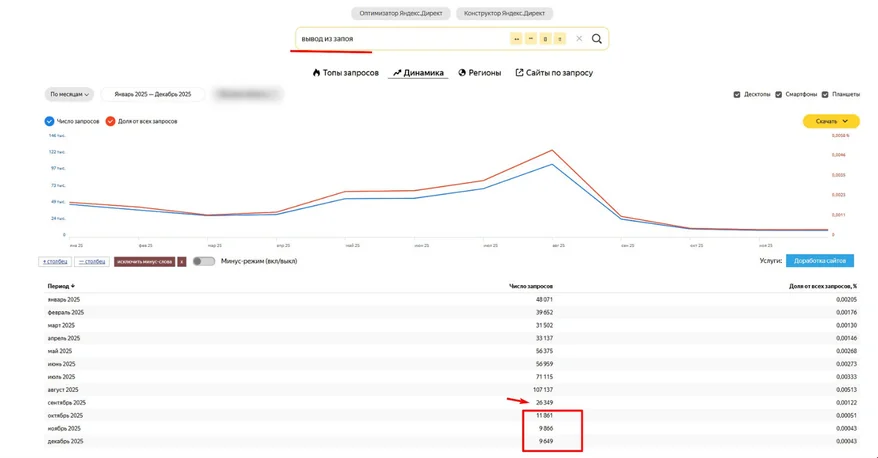Click the value '9 649' in December row
The width and height of the screenshot is (878, 458).
546,441
